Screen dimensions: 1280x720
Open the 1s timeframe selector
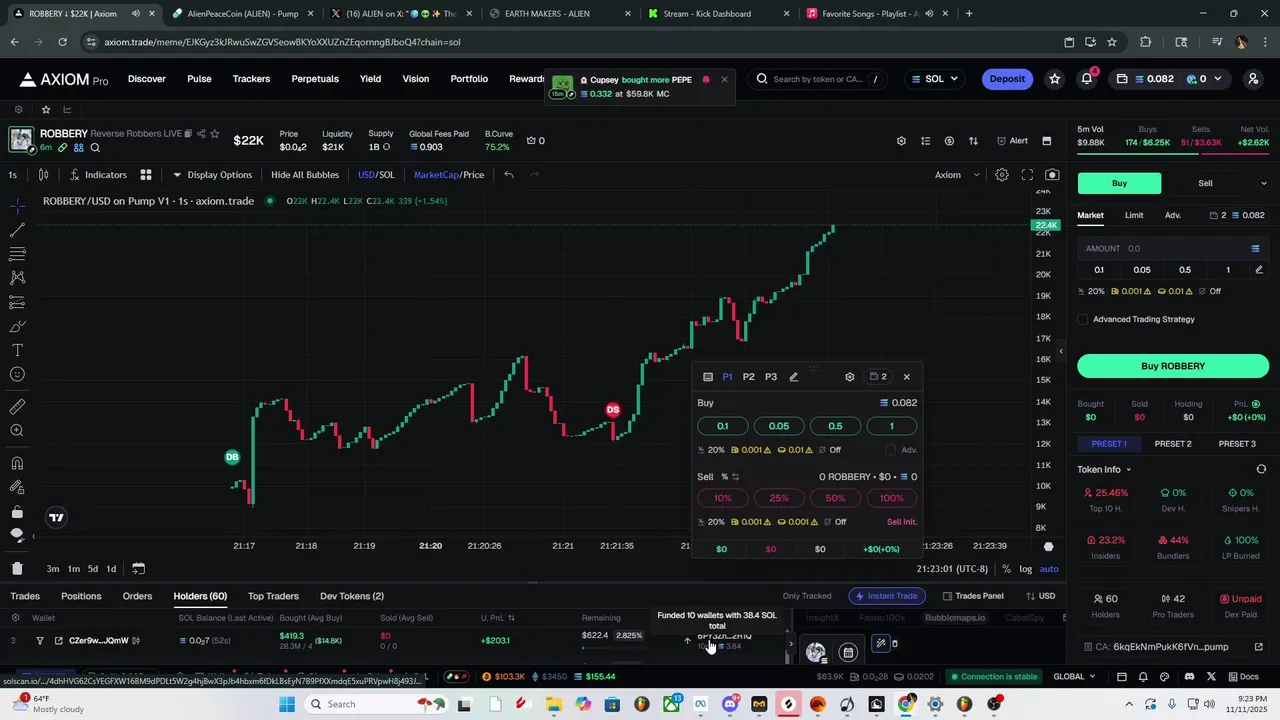point(13,175)
